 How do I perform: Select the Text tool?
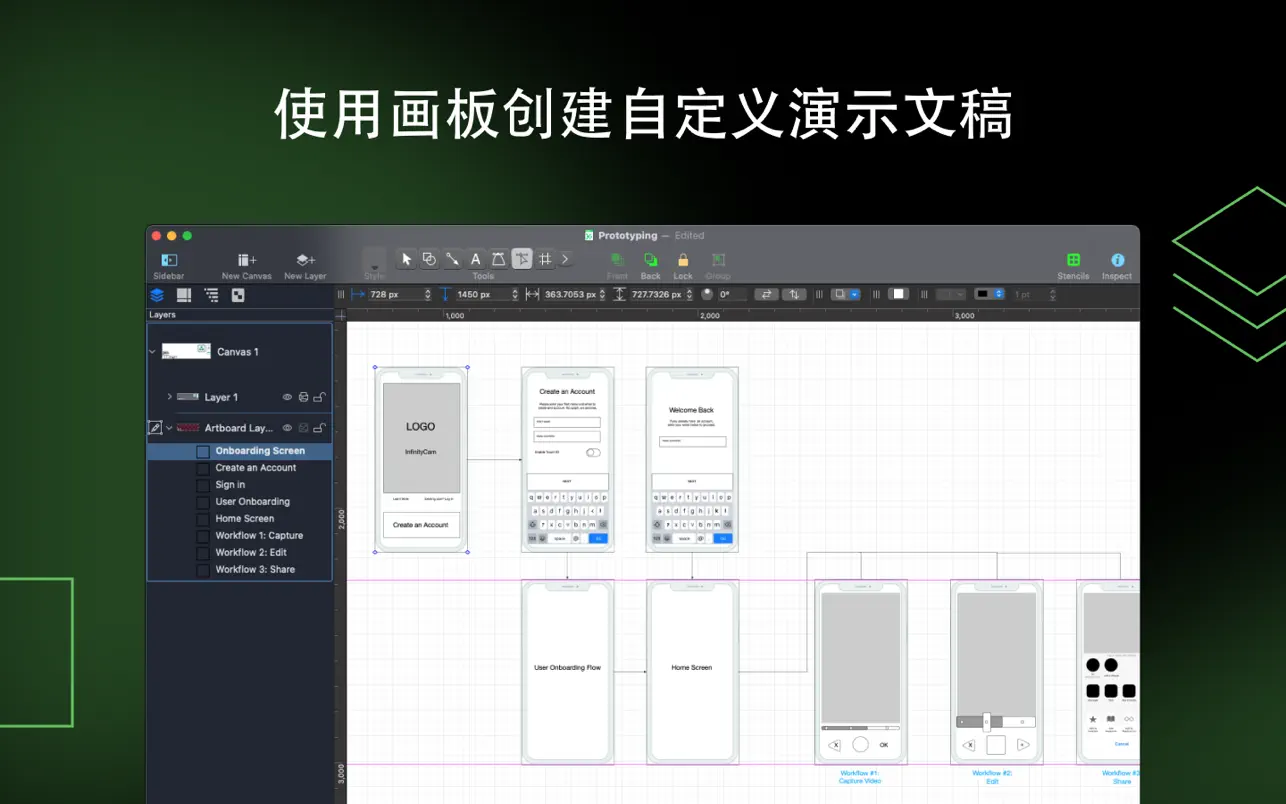pyautogui.click(x=475, y=259)
